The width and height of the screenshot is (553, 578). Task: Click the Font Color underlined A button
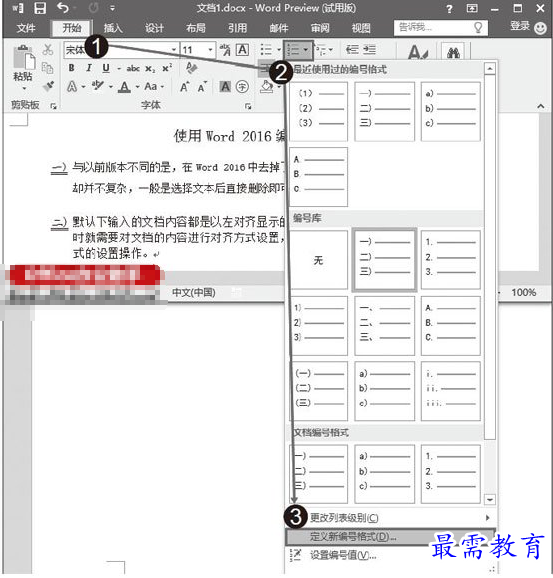tap(125, 87)
